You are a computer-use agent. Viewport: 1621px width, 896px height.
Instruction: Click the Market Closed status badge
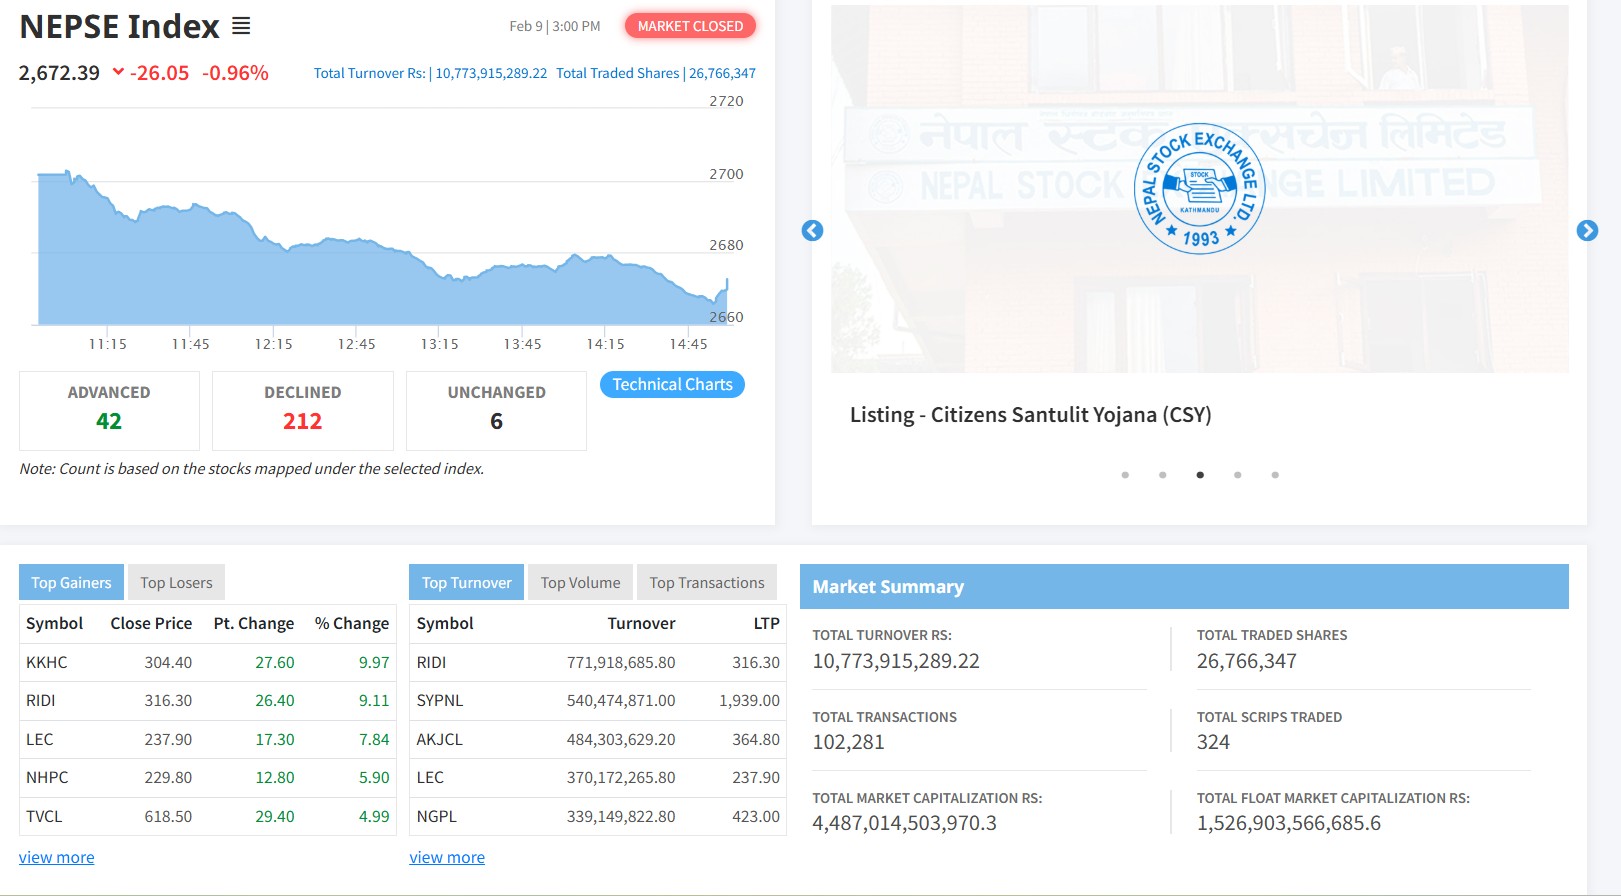690,26
